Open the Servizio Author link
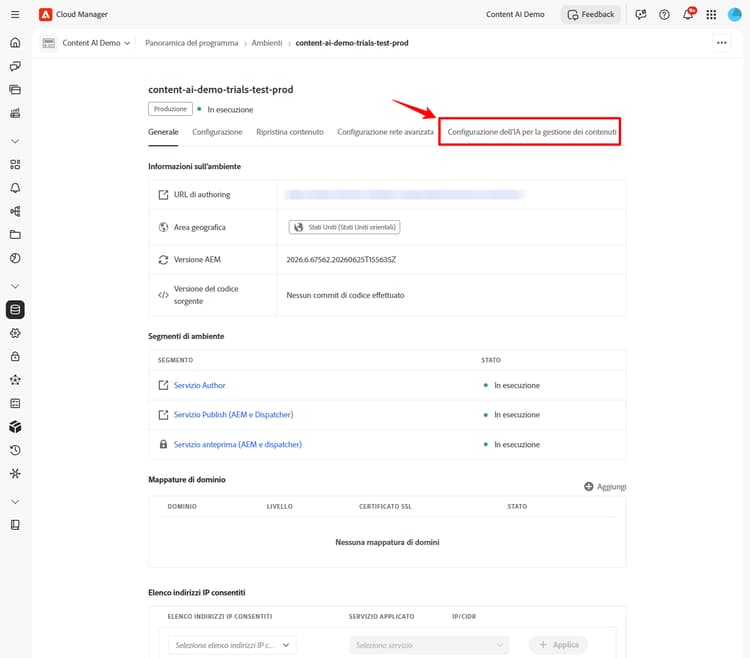Viewport: 750px width, 658px height. click(x=199, y=385)
